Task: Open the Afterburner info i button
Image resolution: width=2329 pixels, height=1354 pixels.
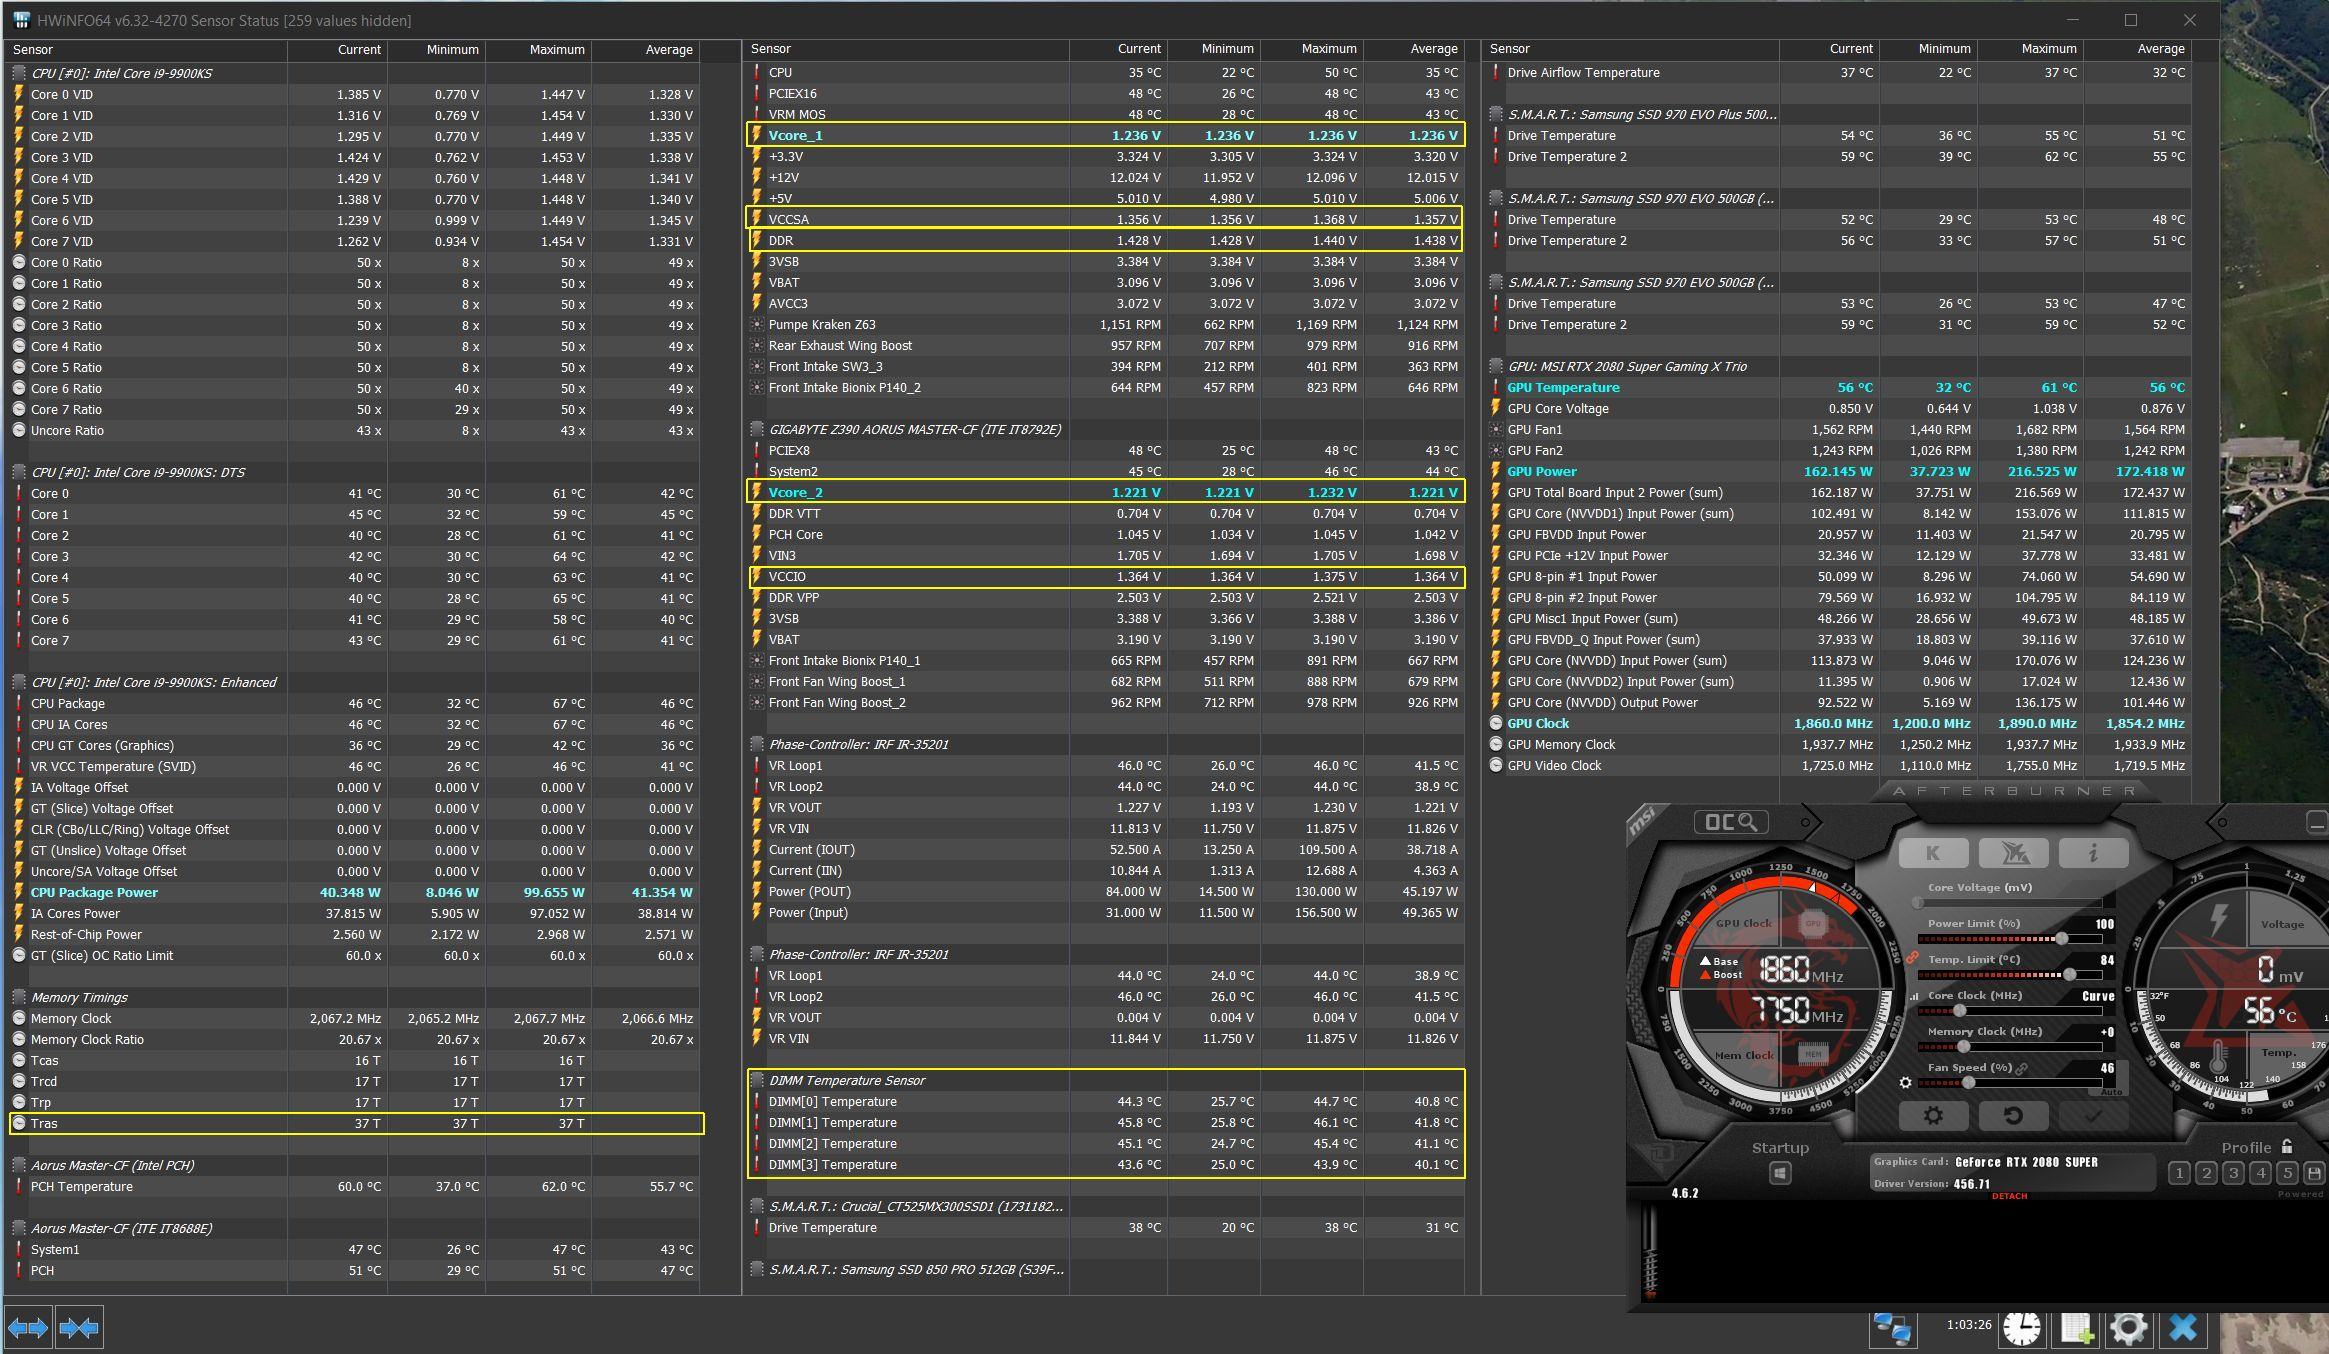Action: pyautogui.click(x=2093, y=853)
